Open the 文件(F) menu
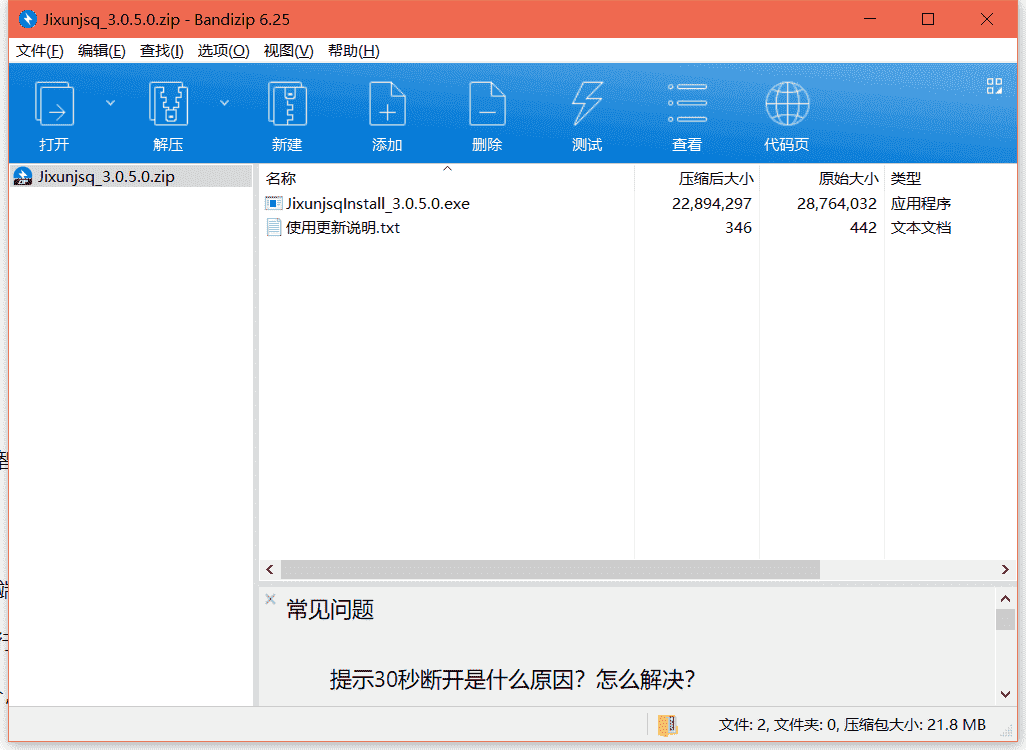1026x750 pixels. click(x=39, y=51)
